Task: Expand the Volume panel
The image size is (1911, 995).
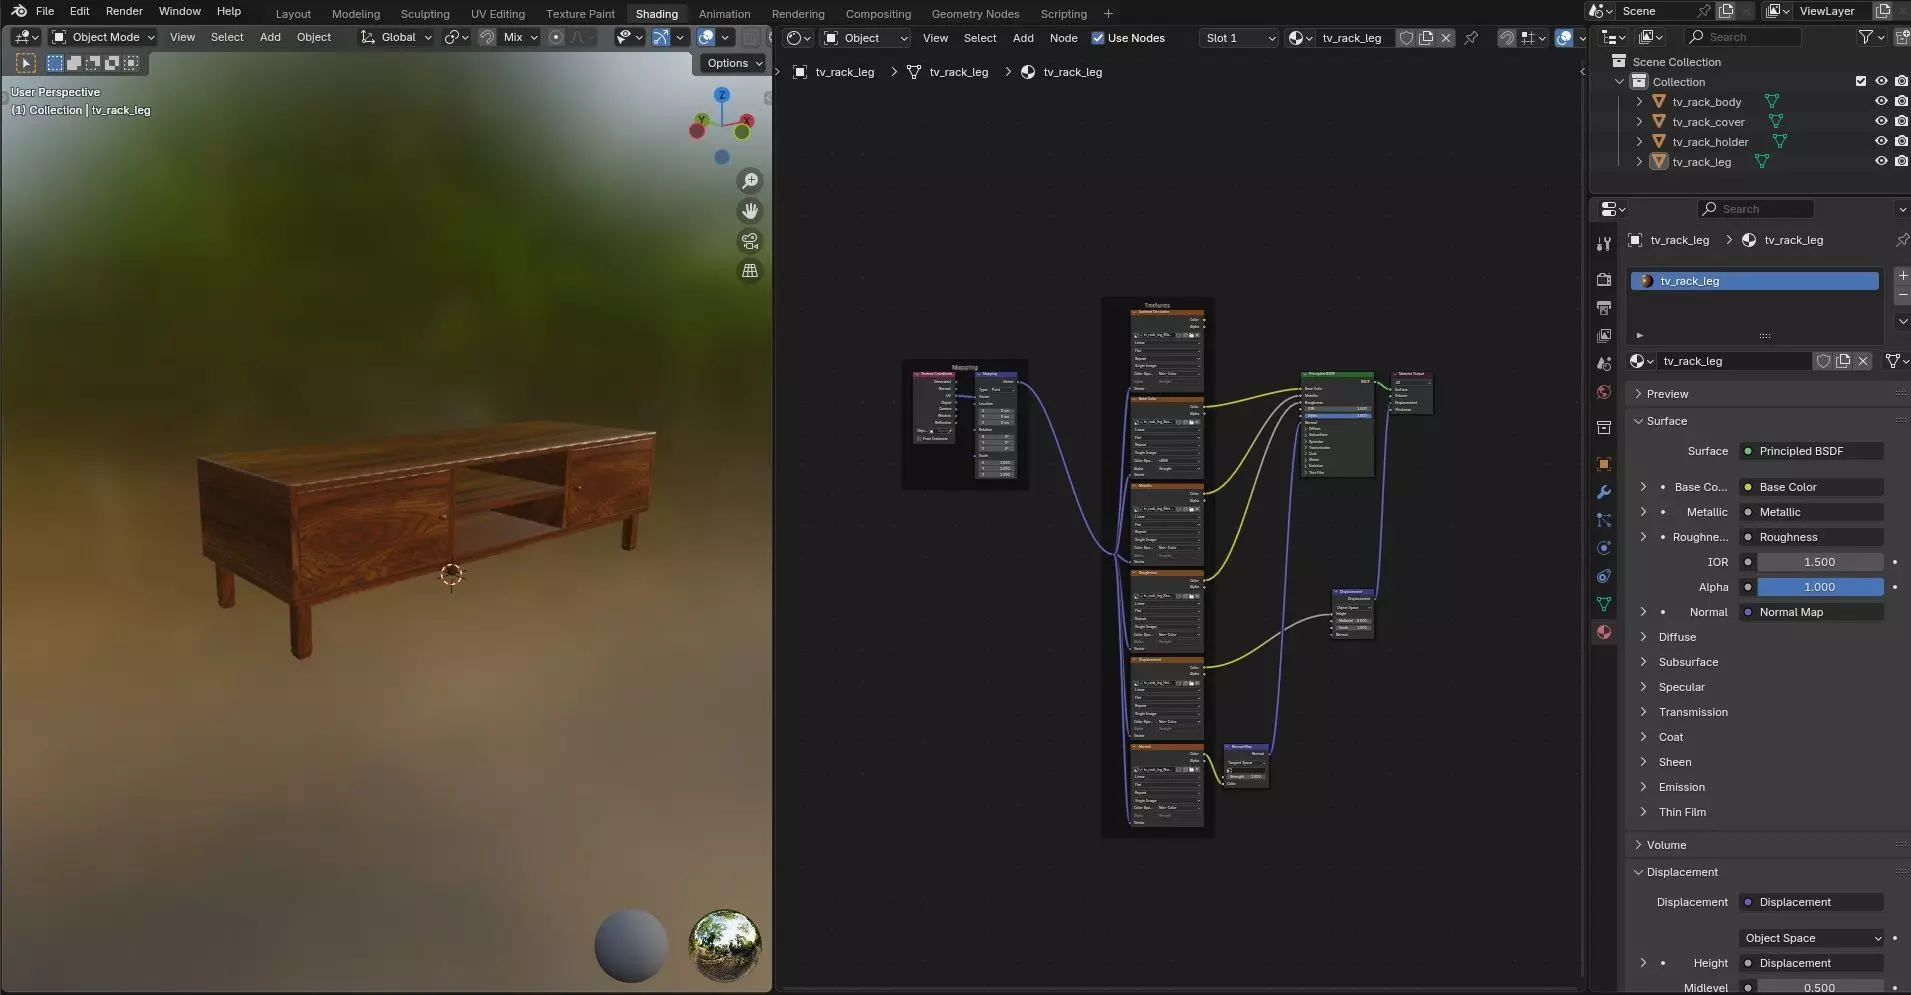Action: point(1666,845)
